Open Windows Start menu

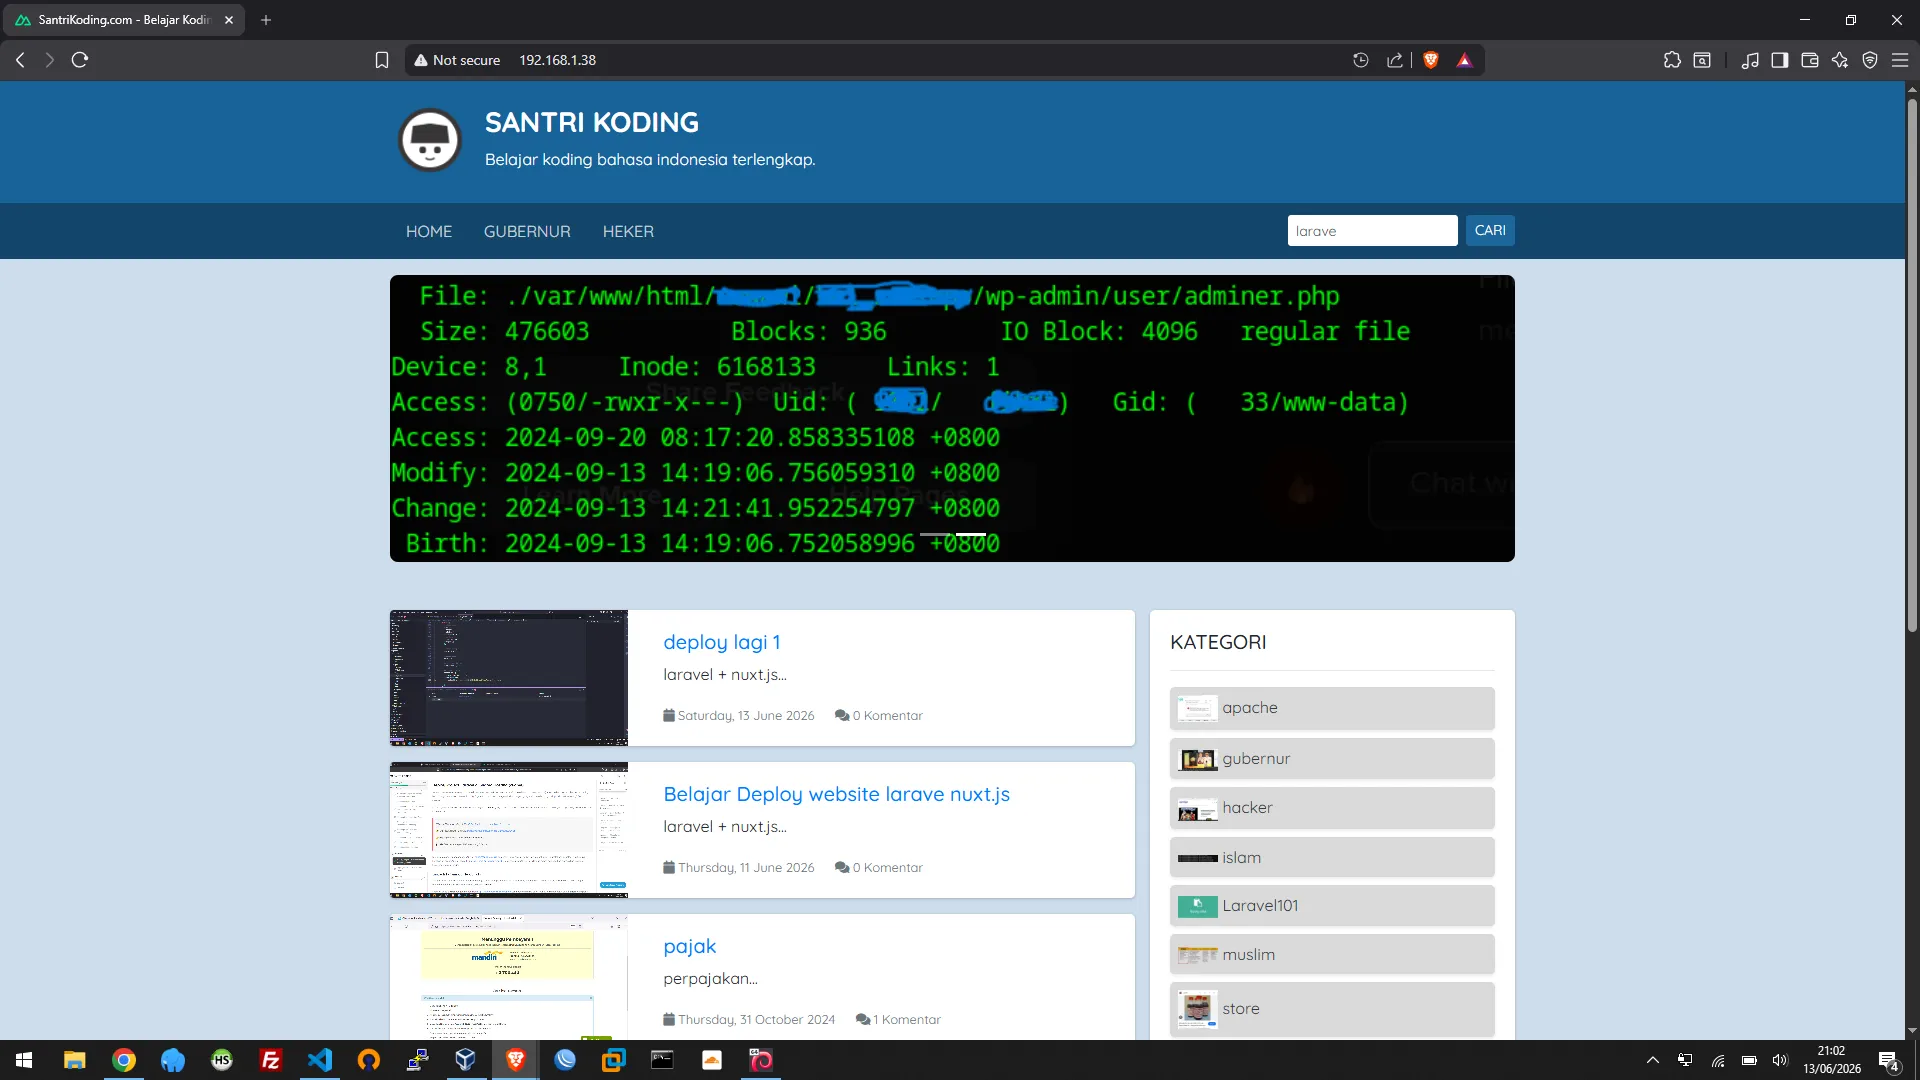(x=24, y=1060)
